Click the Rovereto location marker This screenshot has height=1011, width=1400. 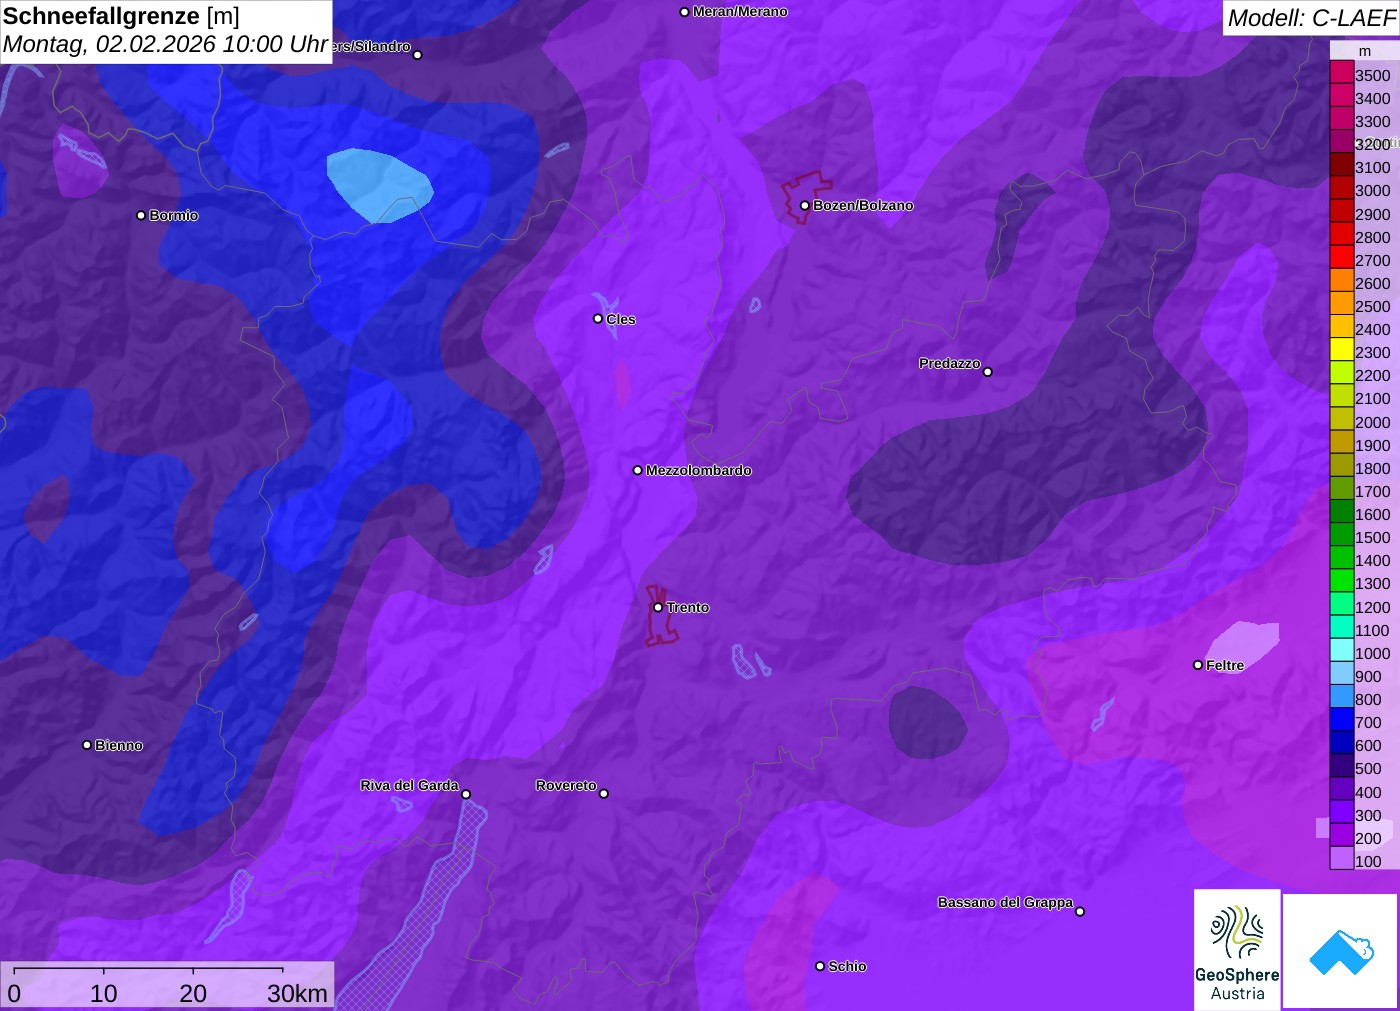[x=603, y=794]
